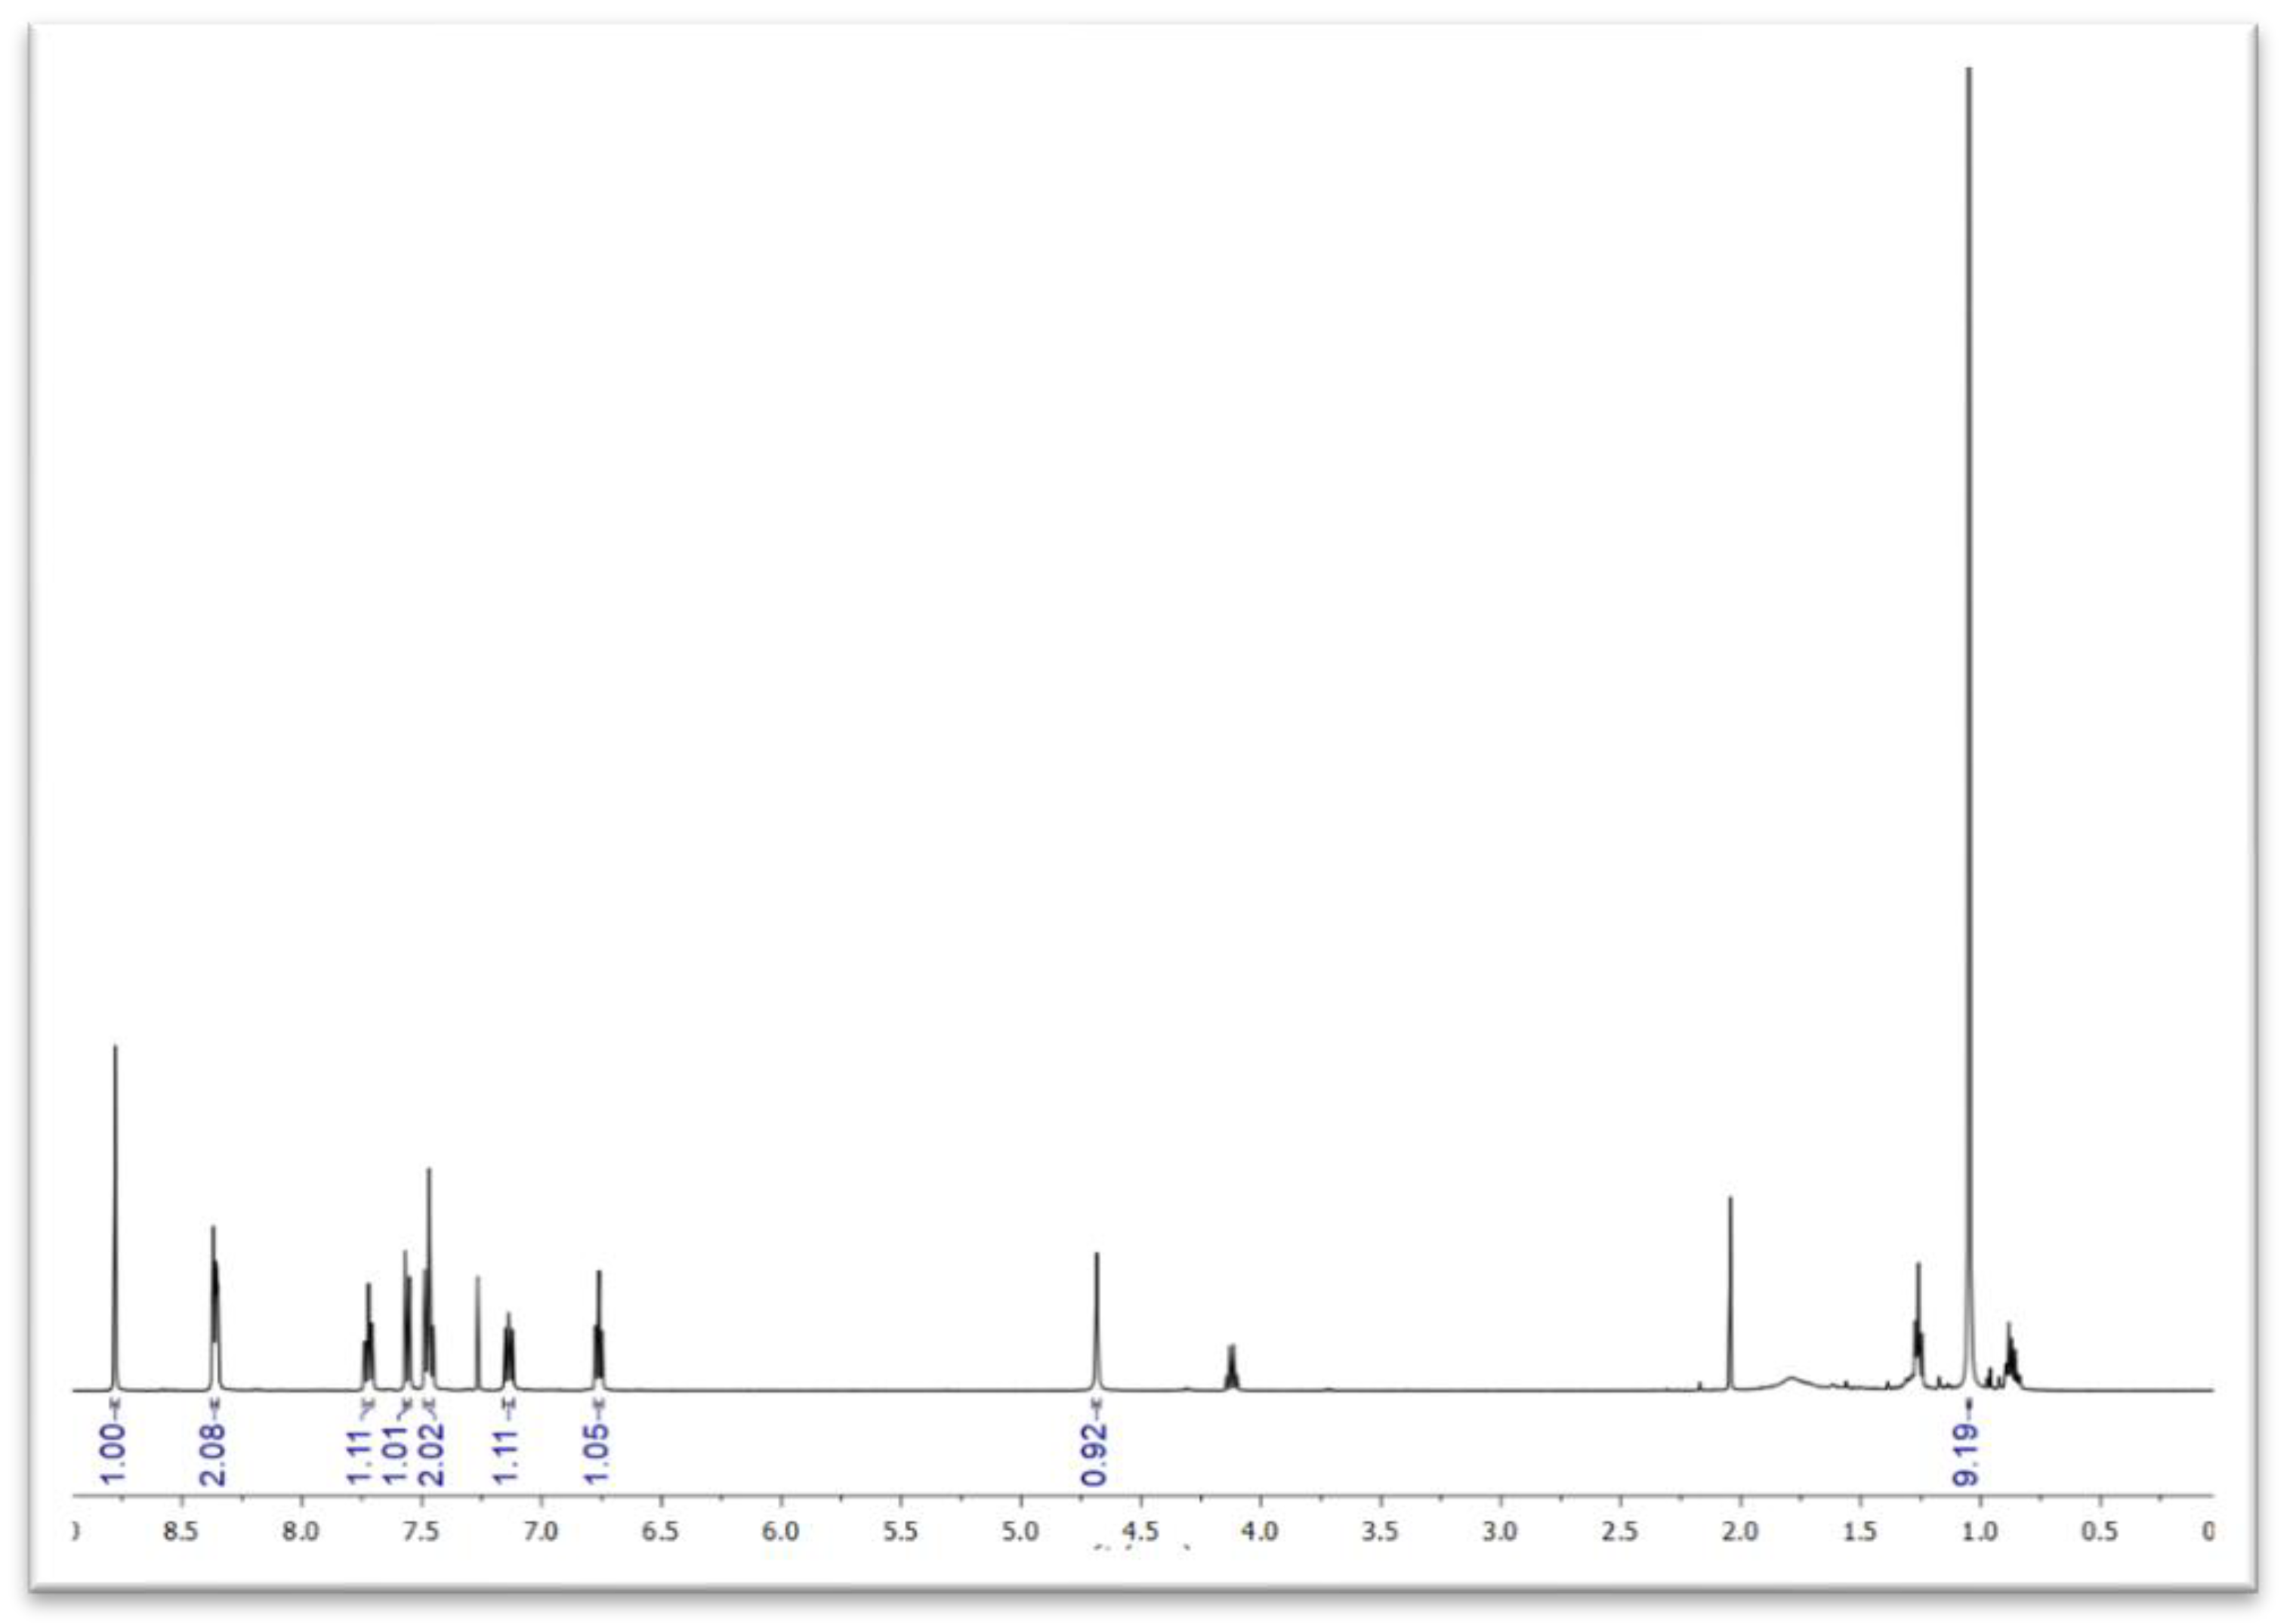Select the 2.5 ppm axis label
This screenshot has height=1624, width=2293.
click(x=1620, y=1531)
